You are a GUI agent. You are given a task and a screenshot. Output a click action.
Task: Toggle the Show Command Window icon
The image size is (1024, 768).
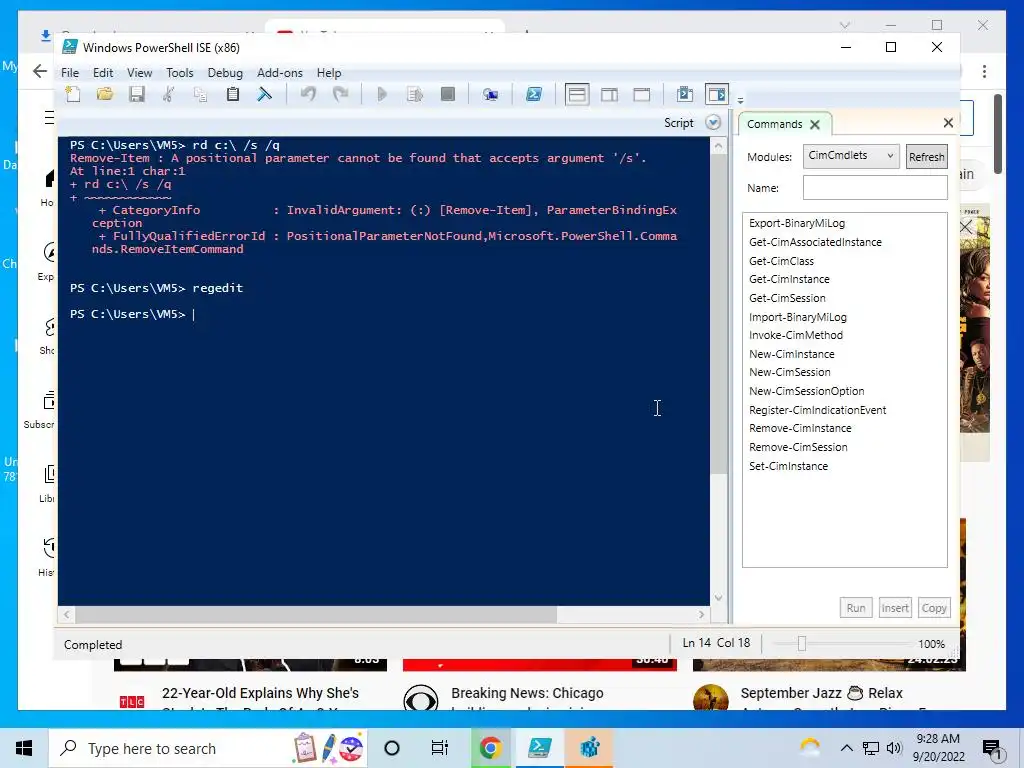tap(684, 94)
